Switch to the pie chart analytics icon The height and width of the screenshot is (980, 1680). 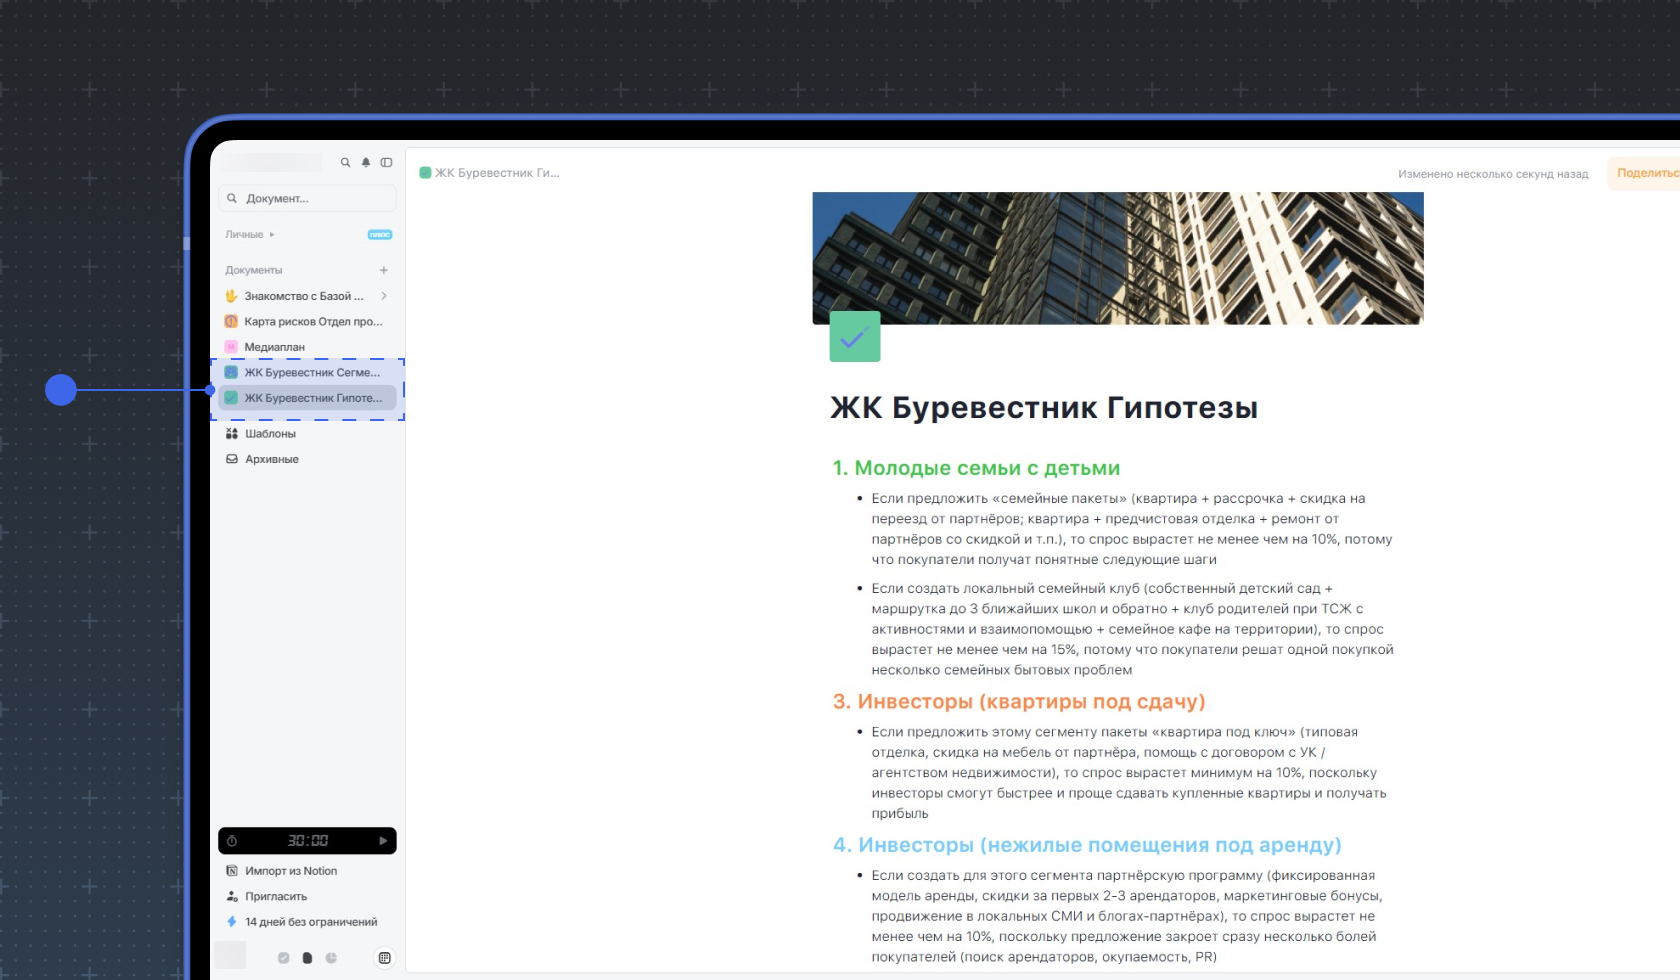tap(331, 958)
